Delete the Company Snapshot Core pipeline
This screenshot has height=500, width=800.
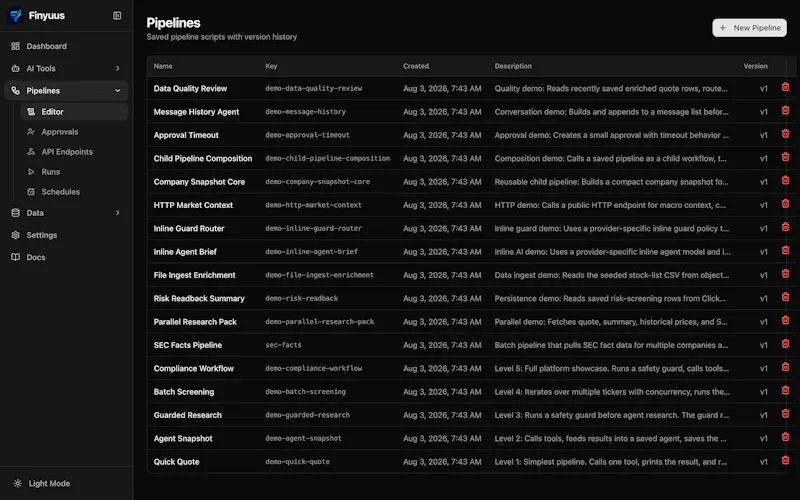[x=785, y=181]
